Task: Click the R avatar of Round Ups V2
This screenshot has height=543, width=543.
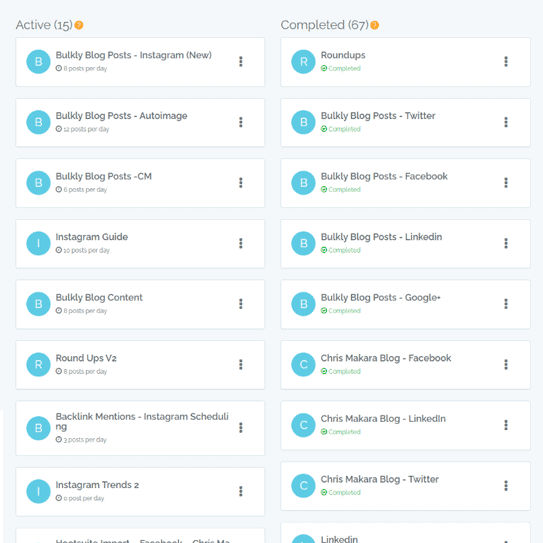Action: pos(38,365)
